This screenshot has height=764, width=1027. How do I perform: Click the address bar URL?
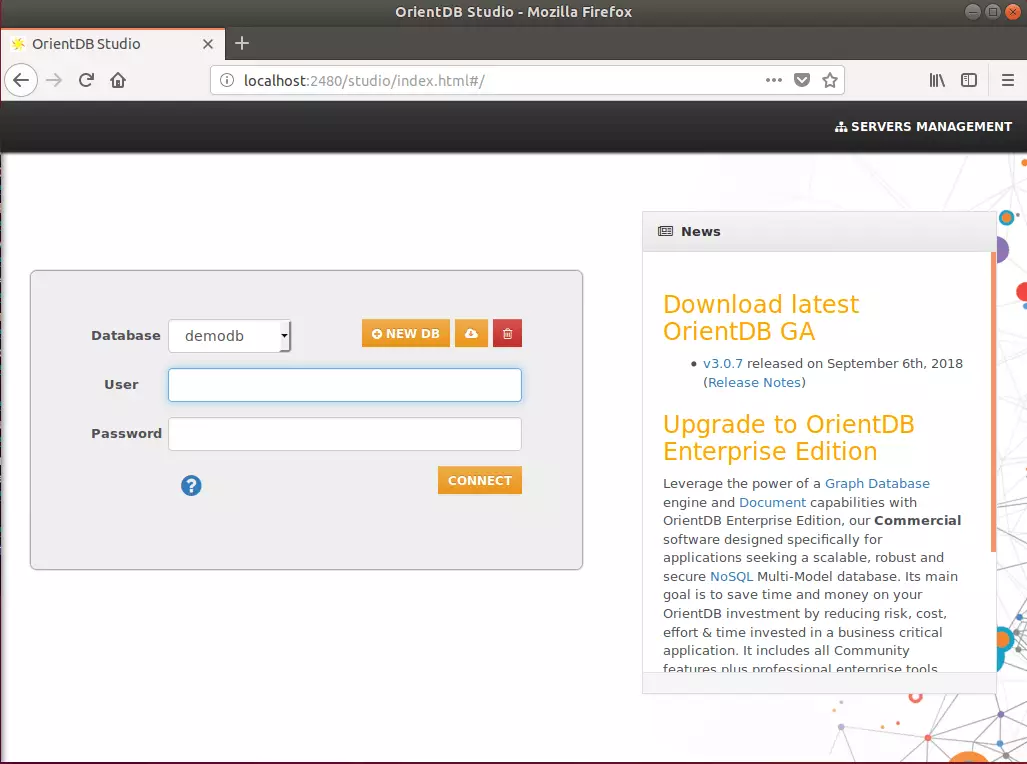pos(364,81)
